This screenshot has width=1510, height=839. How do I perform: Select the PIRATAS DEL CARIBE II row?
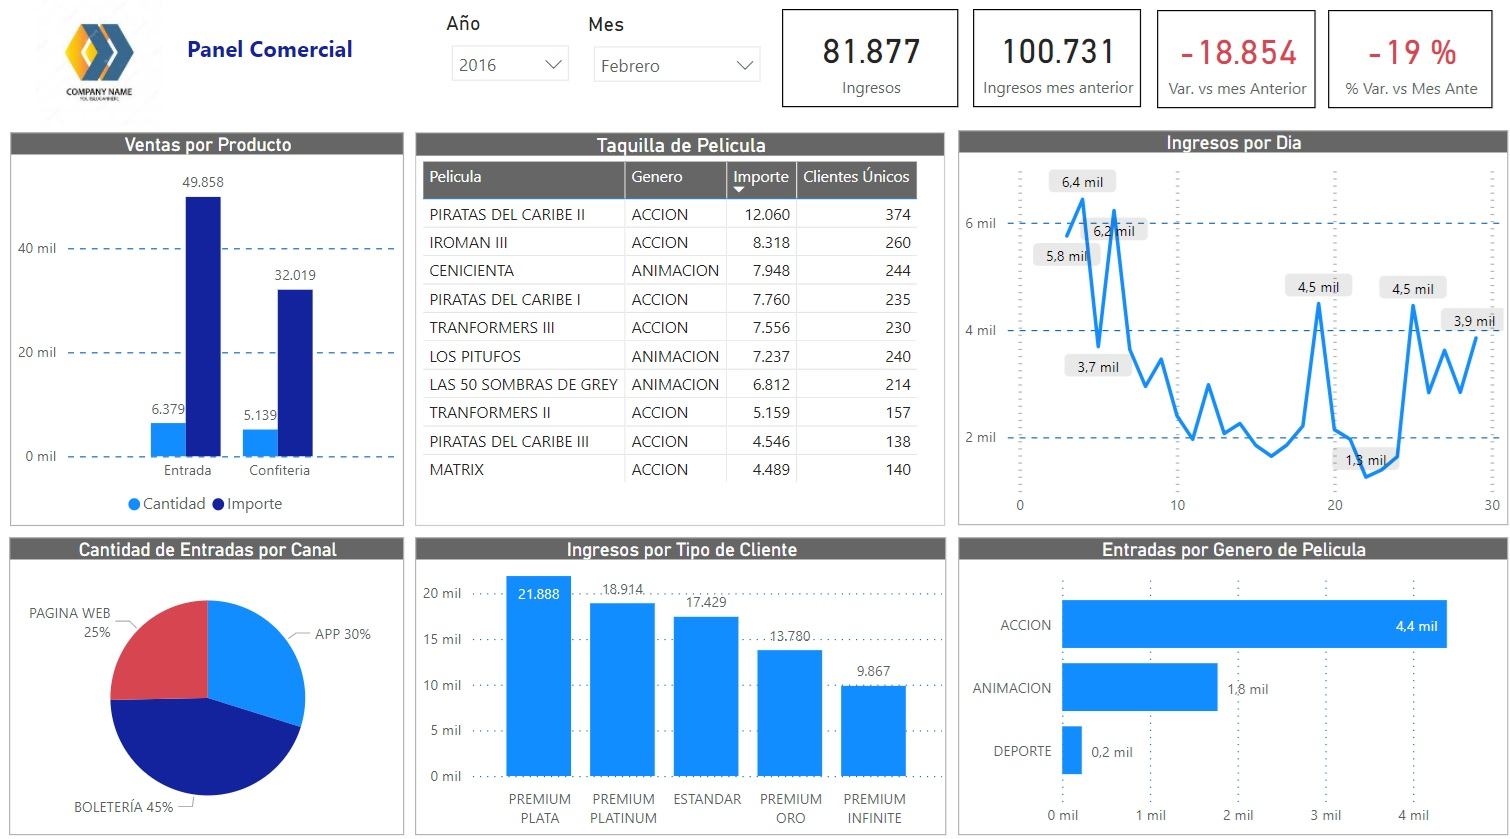(x=507, y=214)
